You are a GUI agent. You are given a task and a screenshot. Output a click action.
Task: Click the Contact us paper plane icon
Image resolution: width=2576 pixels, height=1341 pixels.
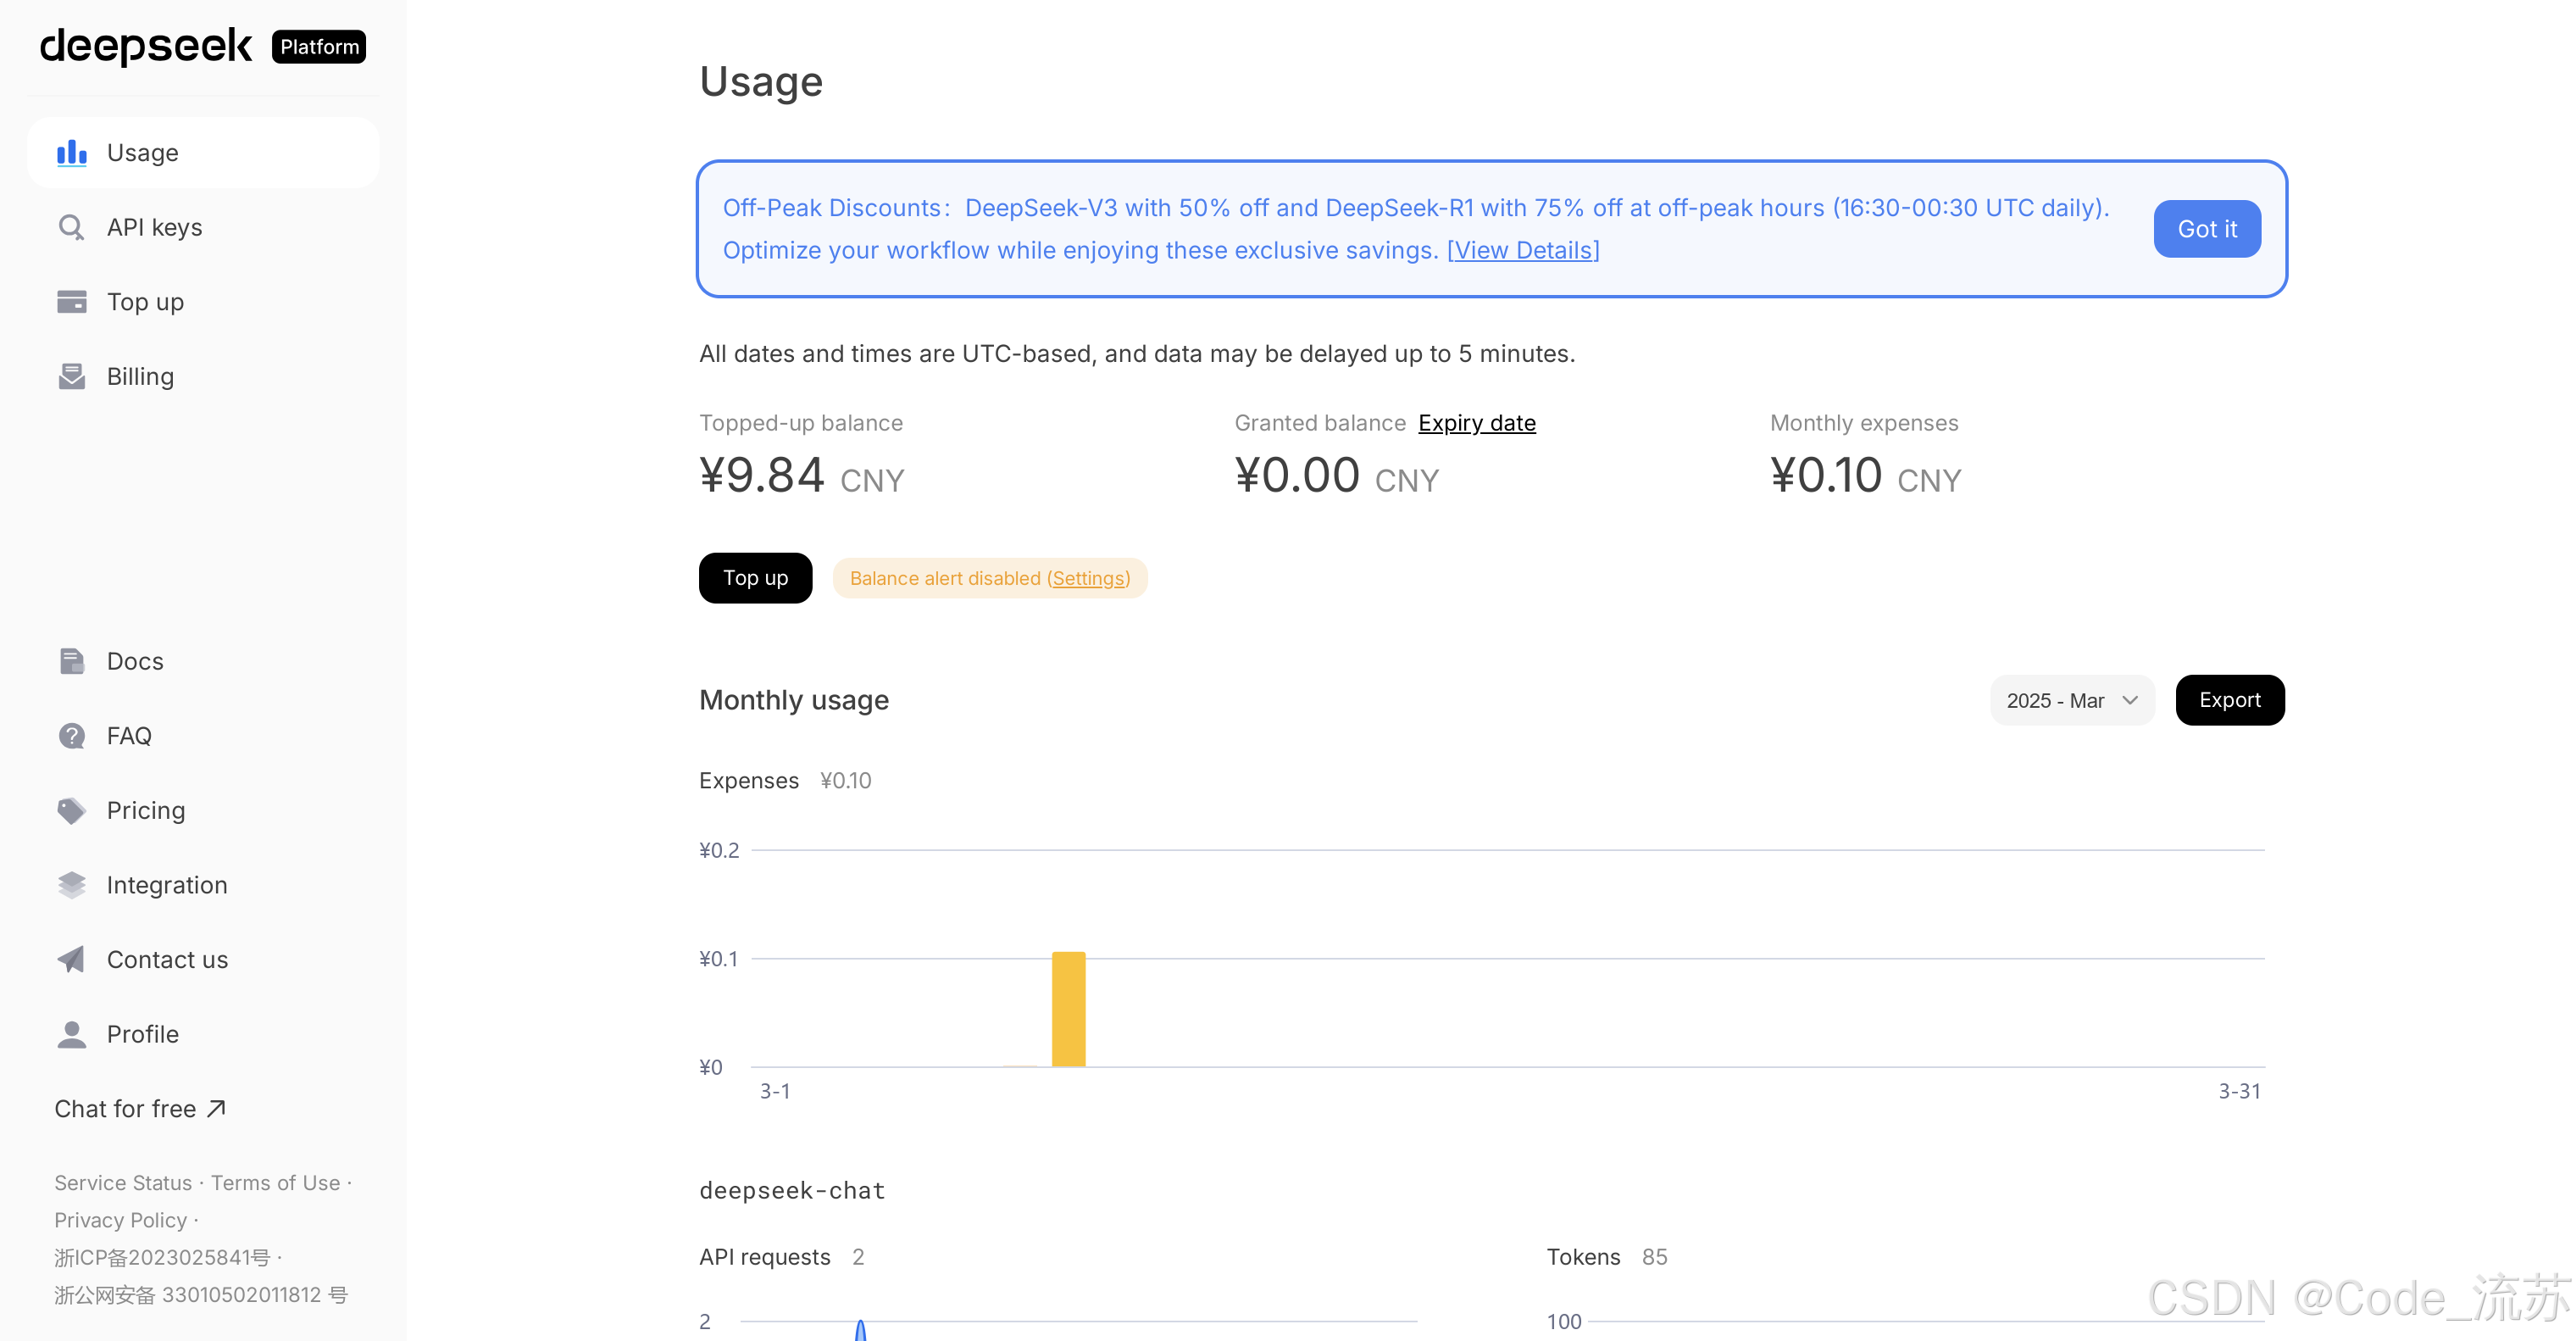[x=72, y=960]
